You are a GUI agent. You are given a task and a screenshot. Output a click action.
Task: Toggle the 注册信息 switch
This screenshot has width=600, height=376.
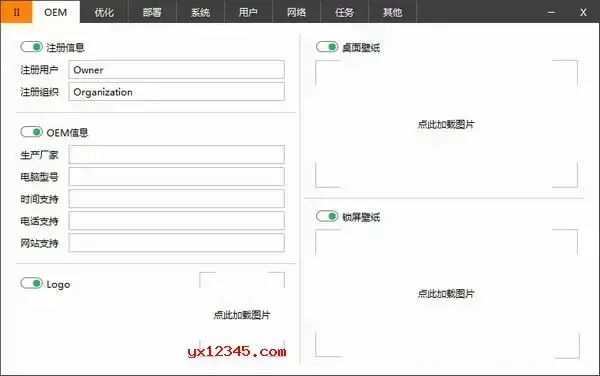(31, 47)
